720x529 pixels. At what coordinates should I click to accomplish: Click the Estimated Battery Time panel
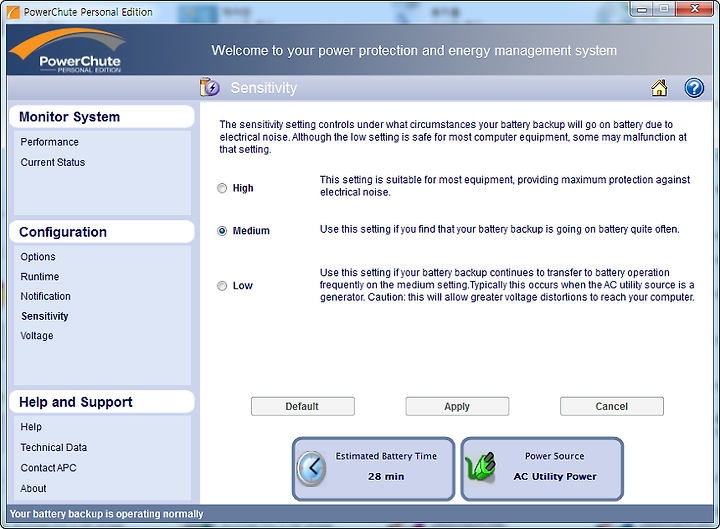[x=373, y=468]
